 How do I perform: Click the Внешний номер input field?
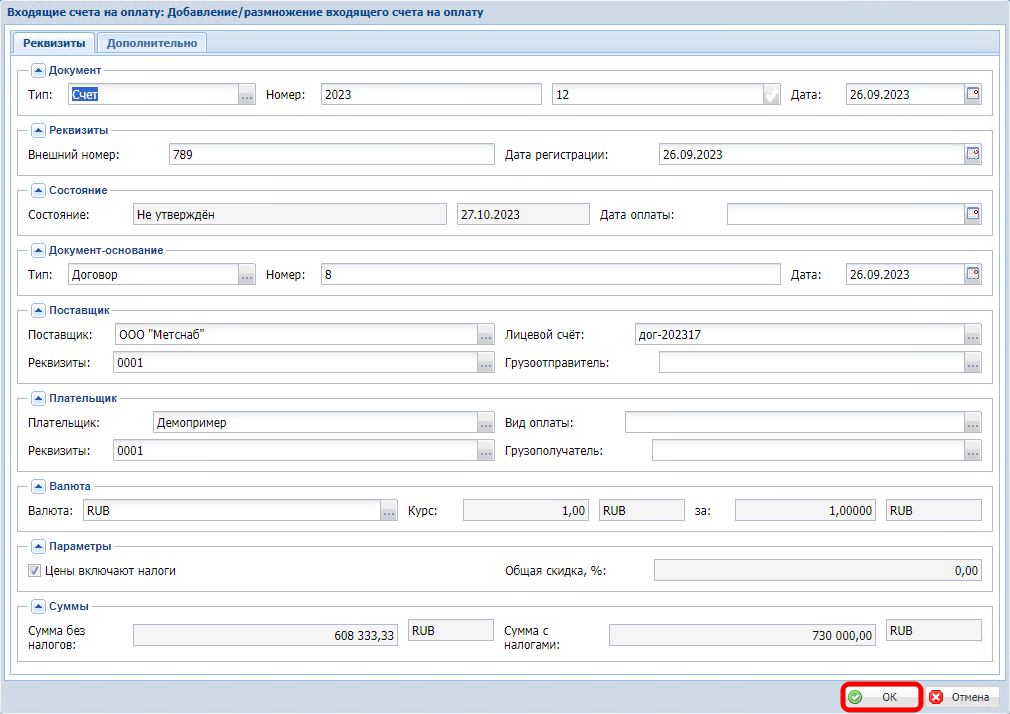pyautogui.click(x=331, y=155)
